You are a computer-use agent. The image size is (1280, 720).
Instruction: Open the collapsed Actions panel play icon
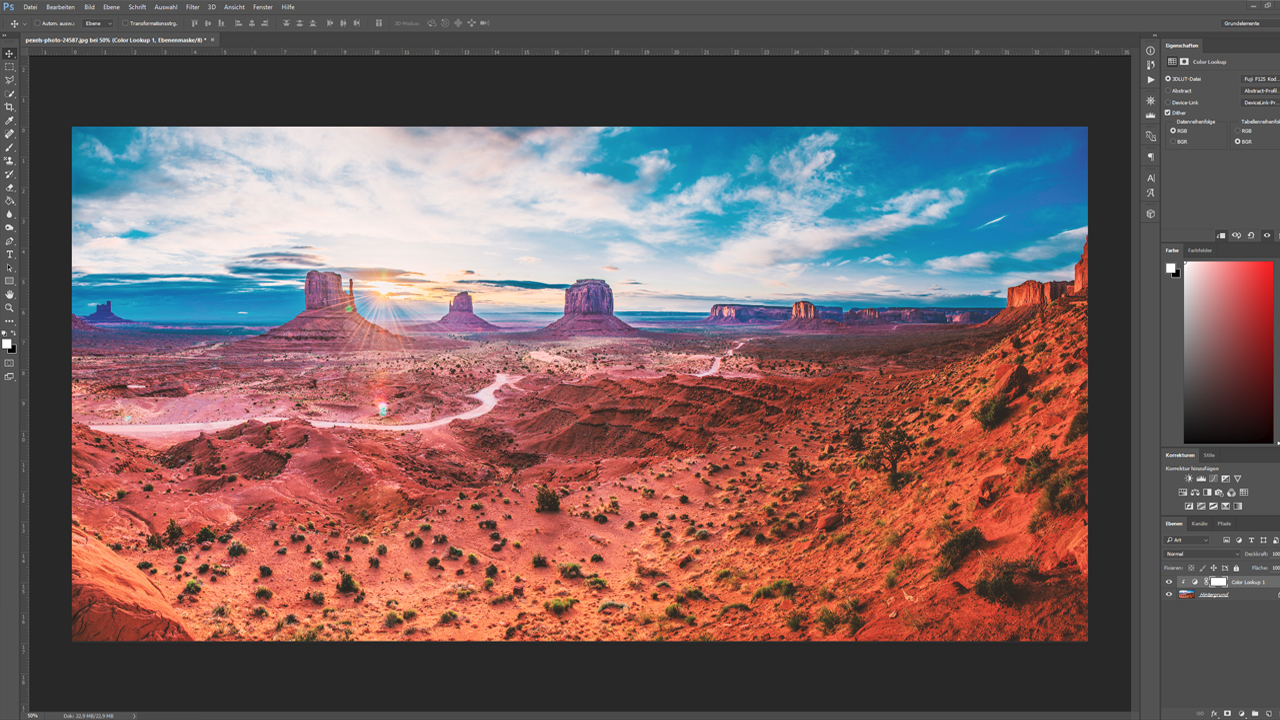coord(1151,79)
